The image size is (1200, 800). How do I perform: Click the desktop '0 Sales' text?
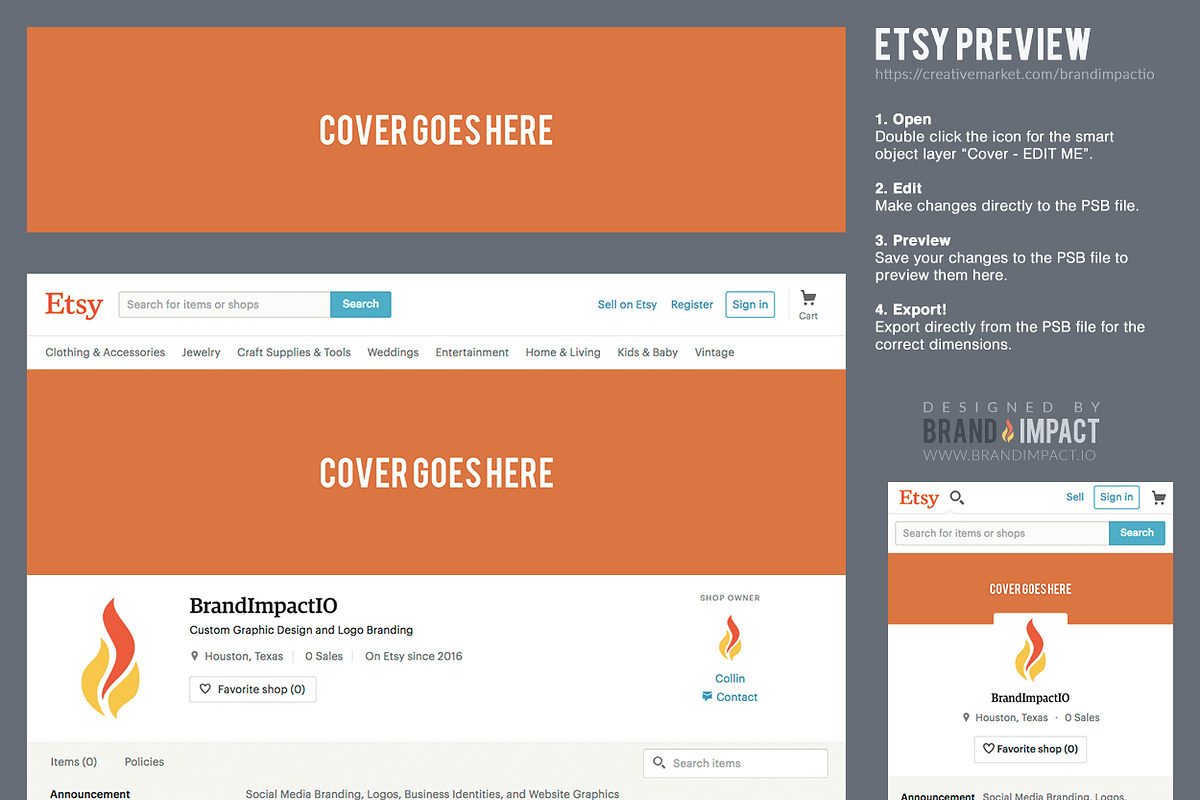pos(324,657)
